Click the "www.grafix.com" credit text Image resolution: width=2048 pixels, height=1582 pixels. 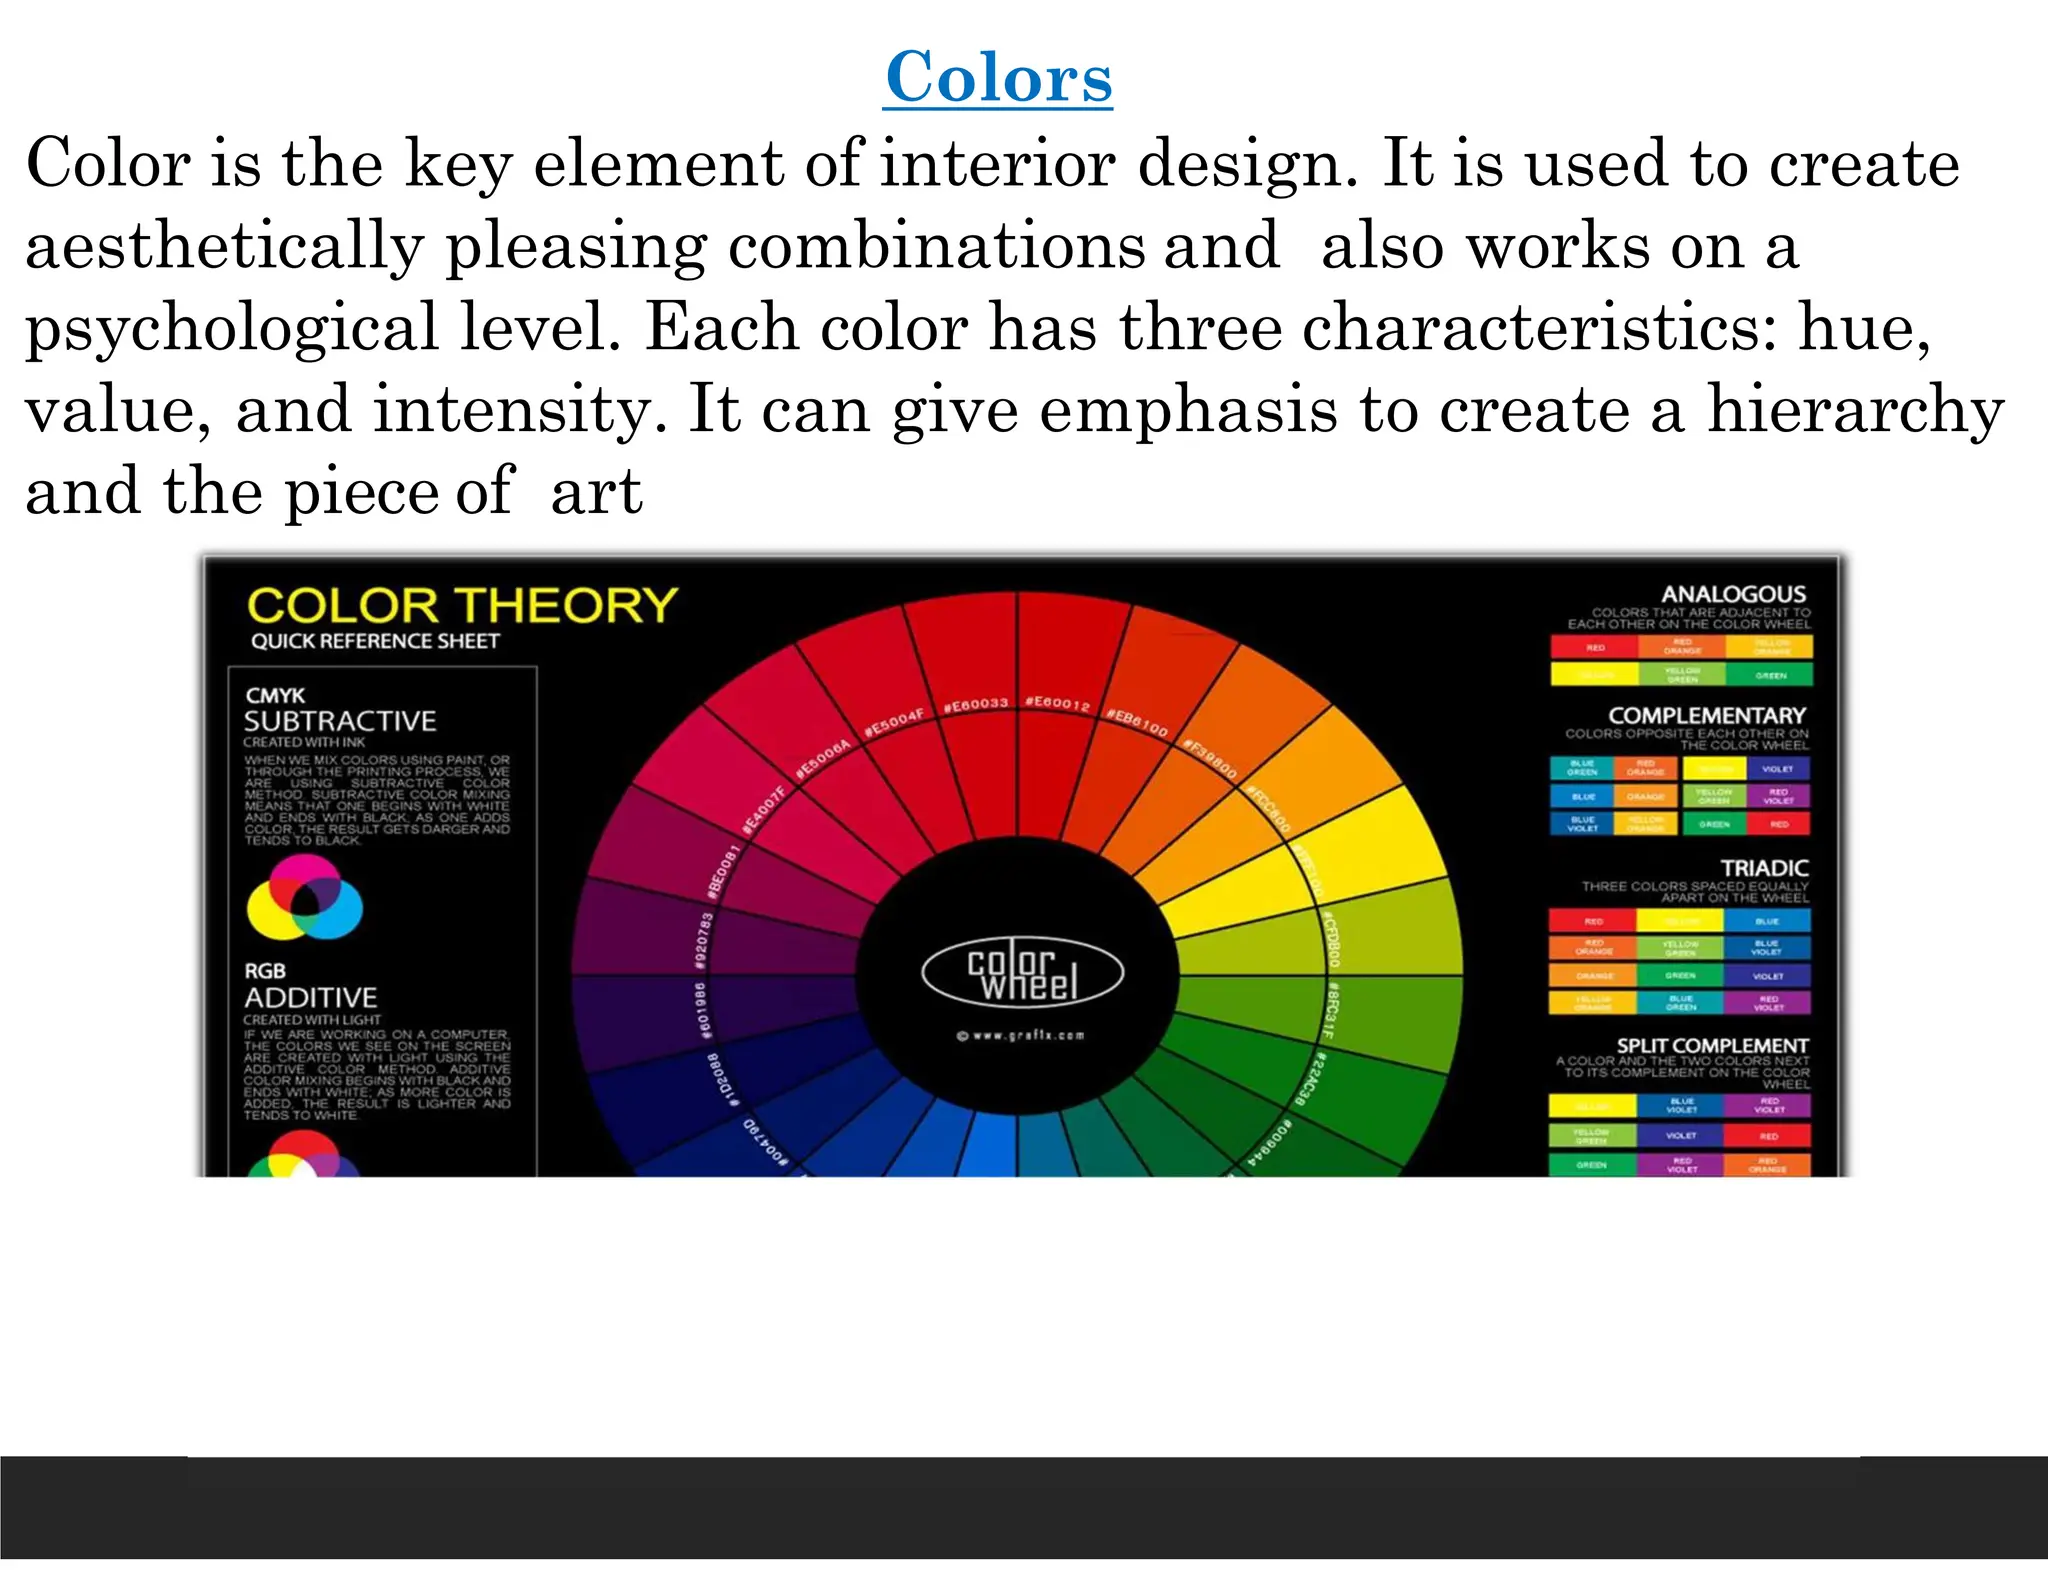[x=1021, y=1035]
